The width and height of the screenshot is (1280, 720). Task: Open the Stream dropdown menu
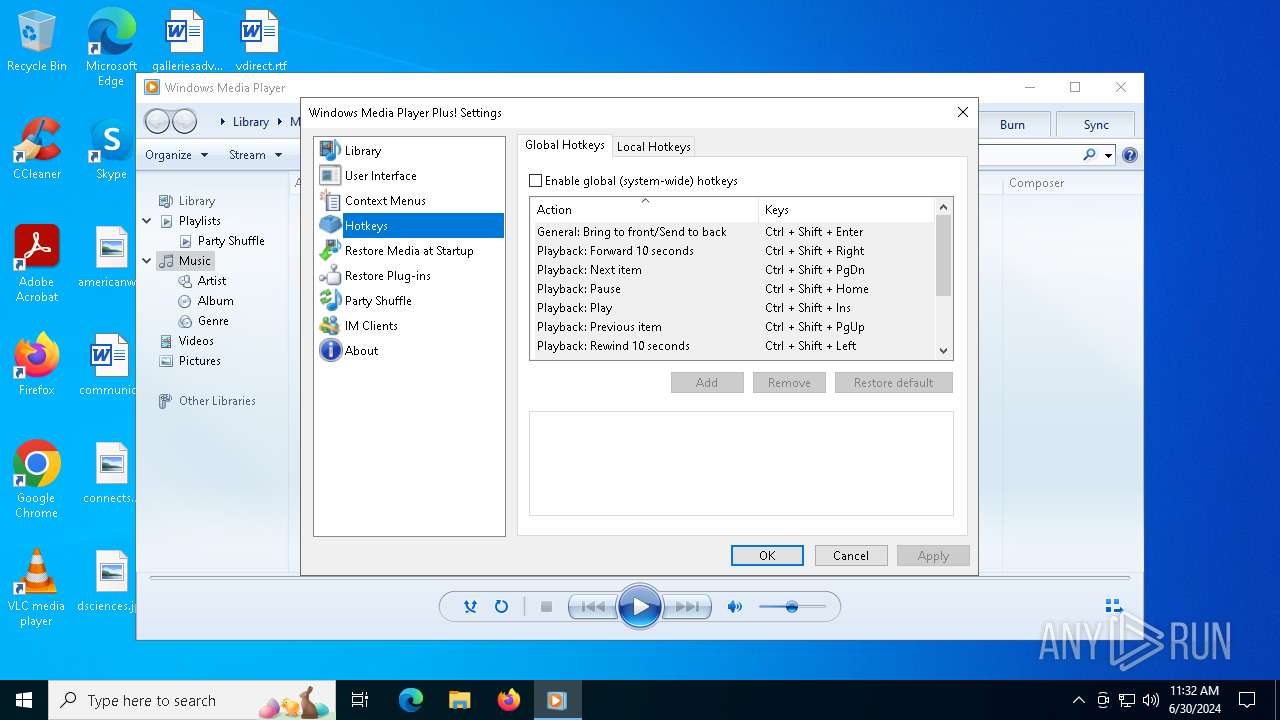pyautogui.click(x=255, y=155)
